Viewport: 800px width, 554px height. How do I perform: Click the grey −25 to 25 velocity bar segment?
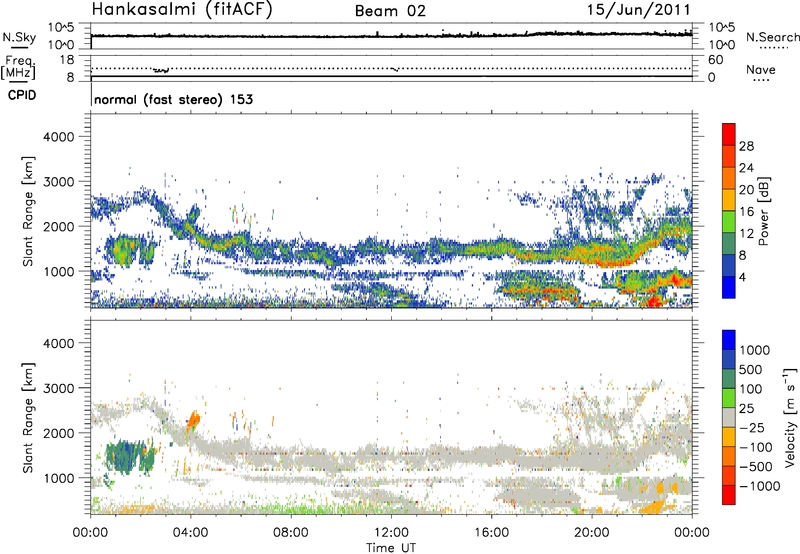729,417
